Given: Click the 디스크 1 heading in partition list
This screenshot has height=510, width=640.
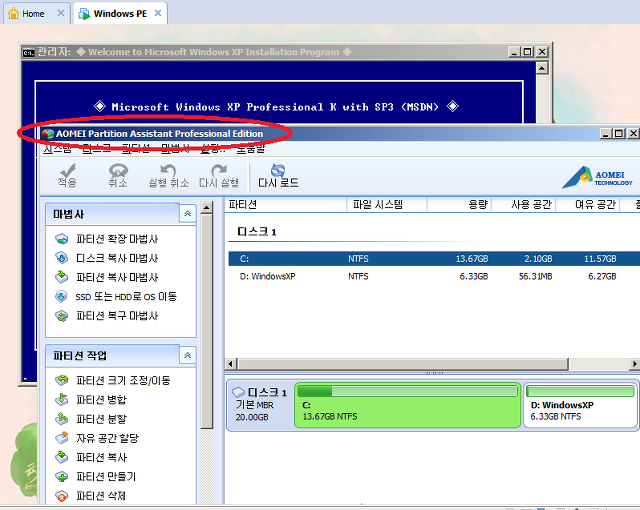Looking at the screenshot, I should tap(257, 232).
